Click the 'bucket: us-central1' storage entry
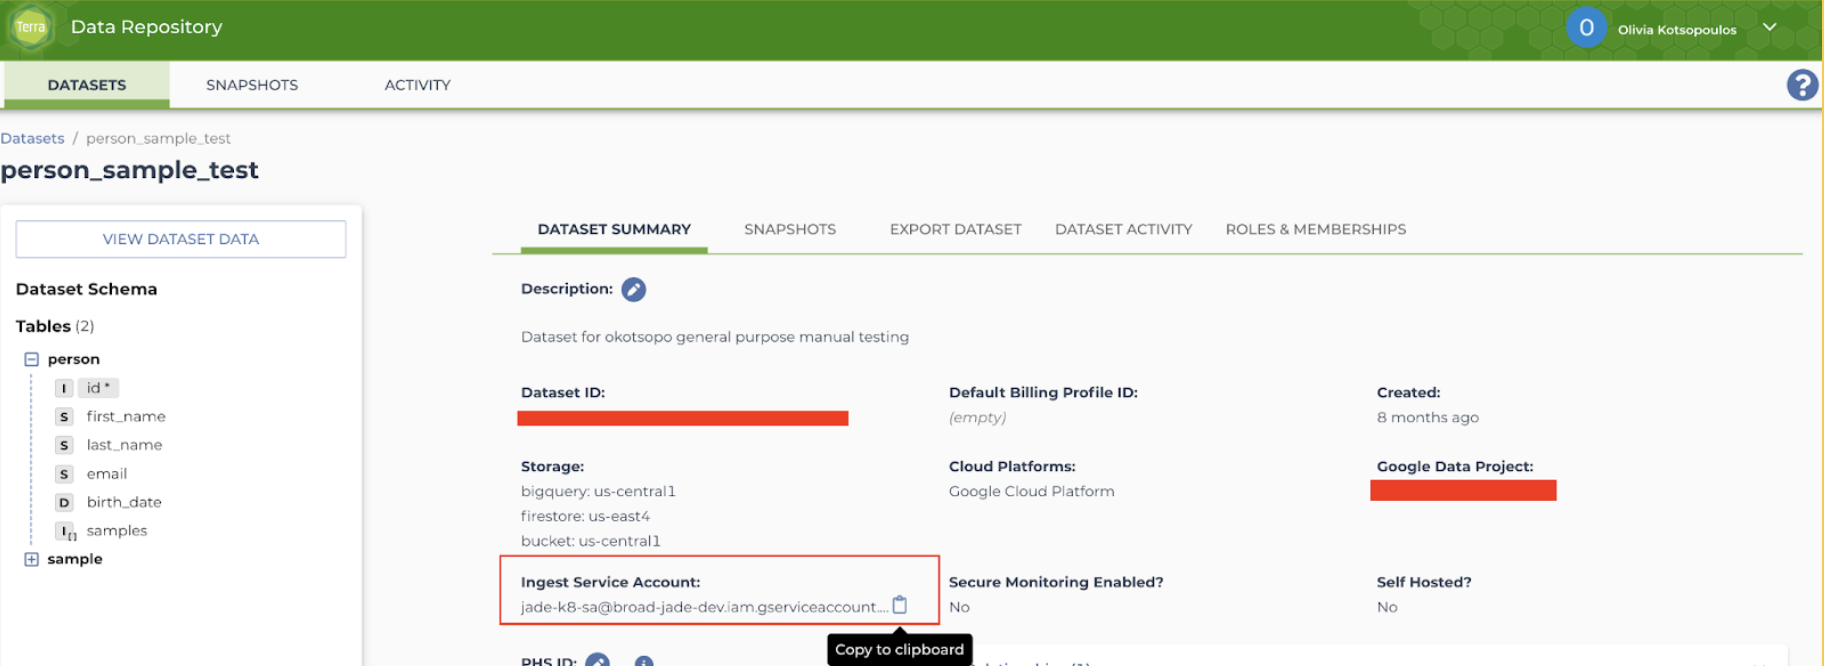Image resolution: width=1824 pixels, height=666 pixels. [x=590, y=541]
